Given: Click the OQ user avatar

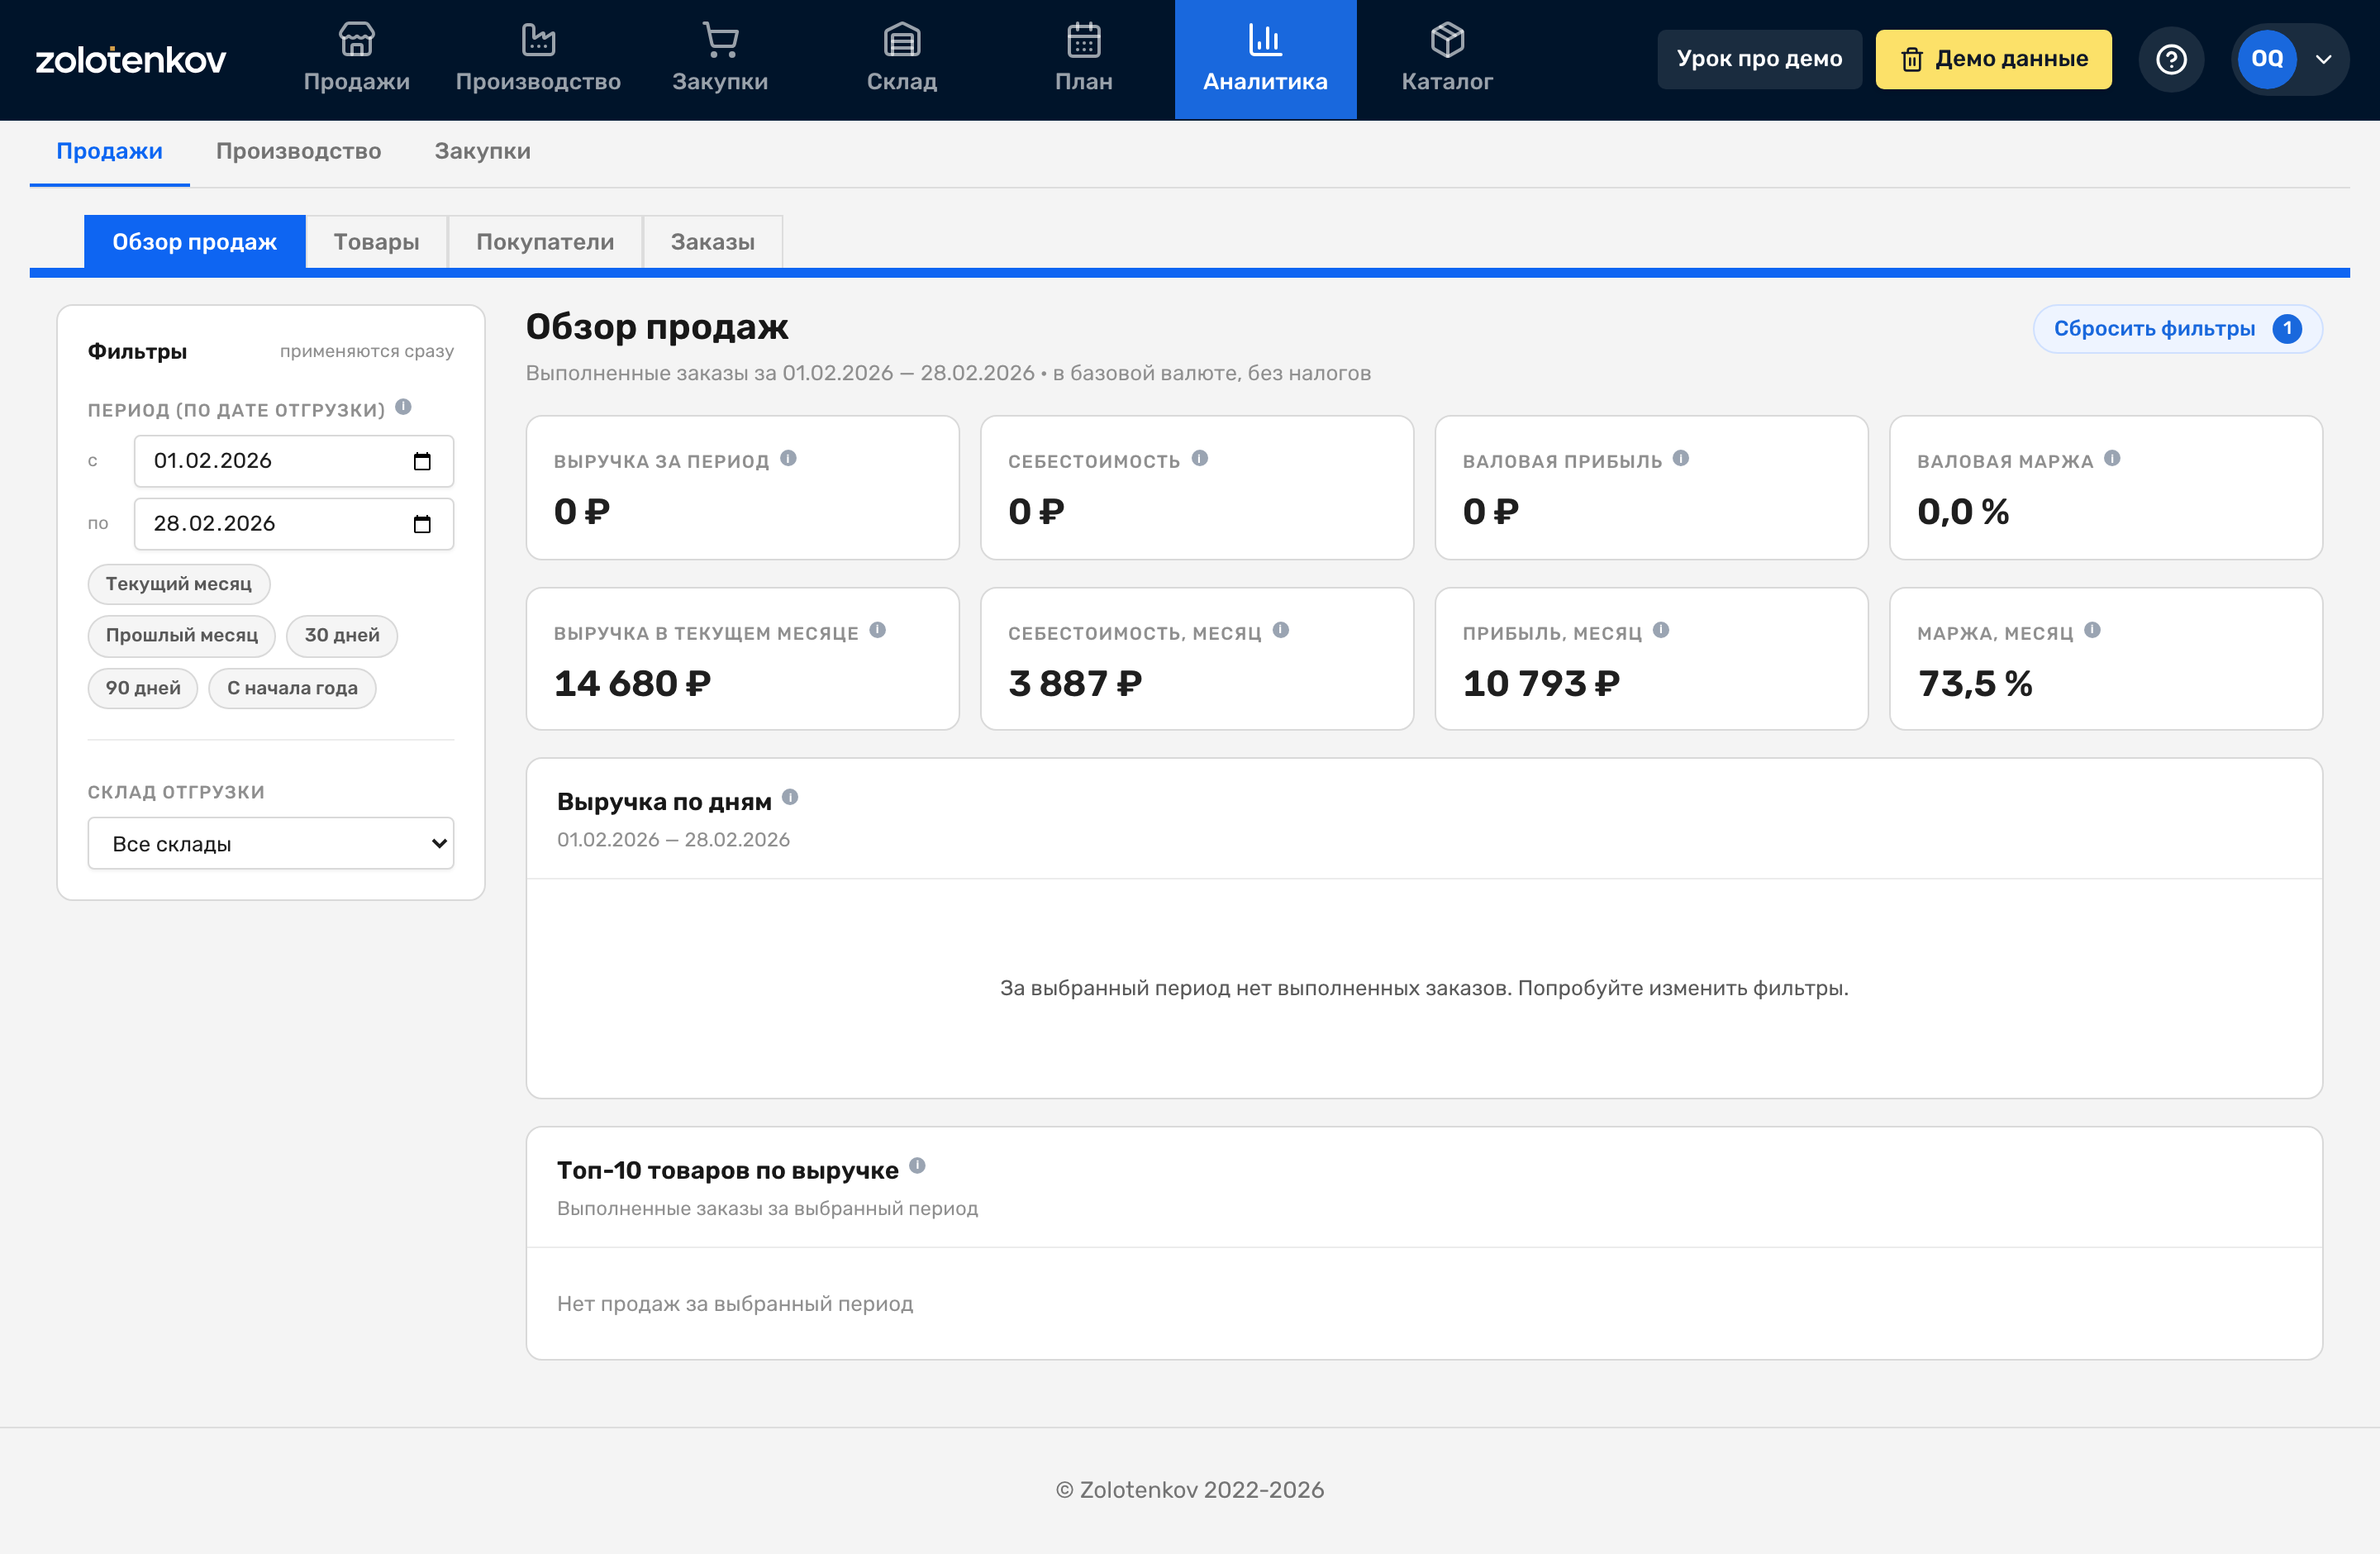Looking at the screenshot, I should 2267,59.
